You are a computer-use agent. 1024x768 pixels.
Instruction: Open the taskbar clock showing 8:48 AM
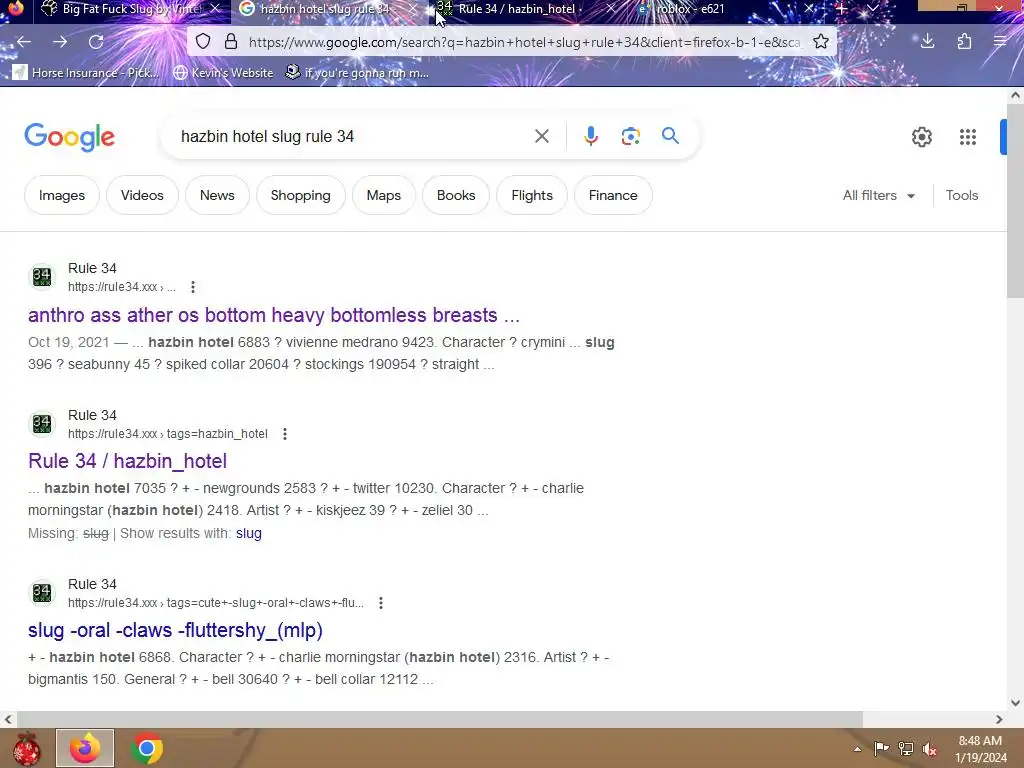(x=980, y=749)
